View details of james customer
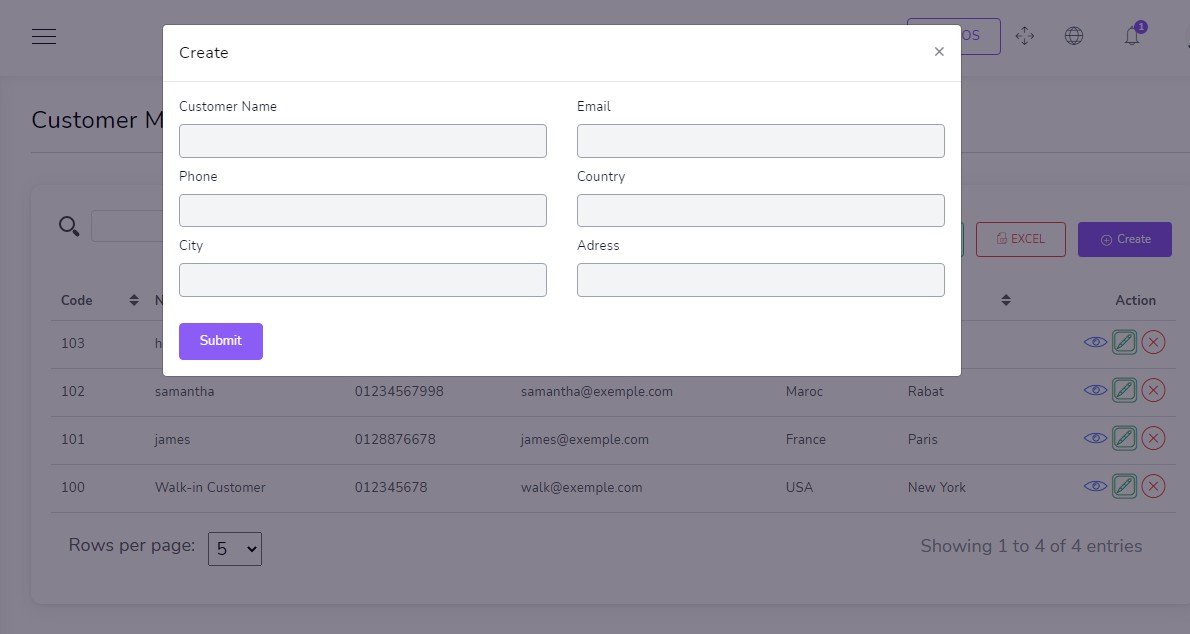1190x634 pixels. click(x=1095, y=438)
